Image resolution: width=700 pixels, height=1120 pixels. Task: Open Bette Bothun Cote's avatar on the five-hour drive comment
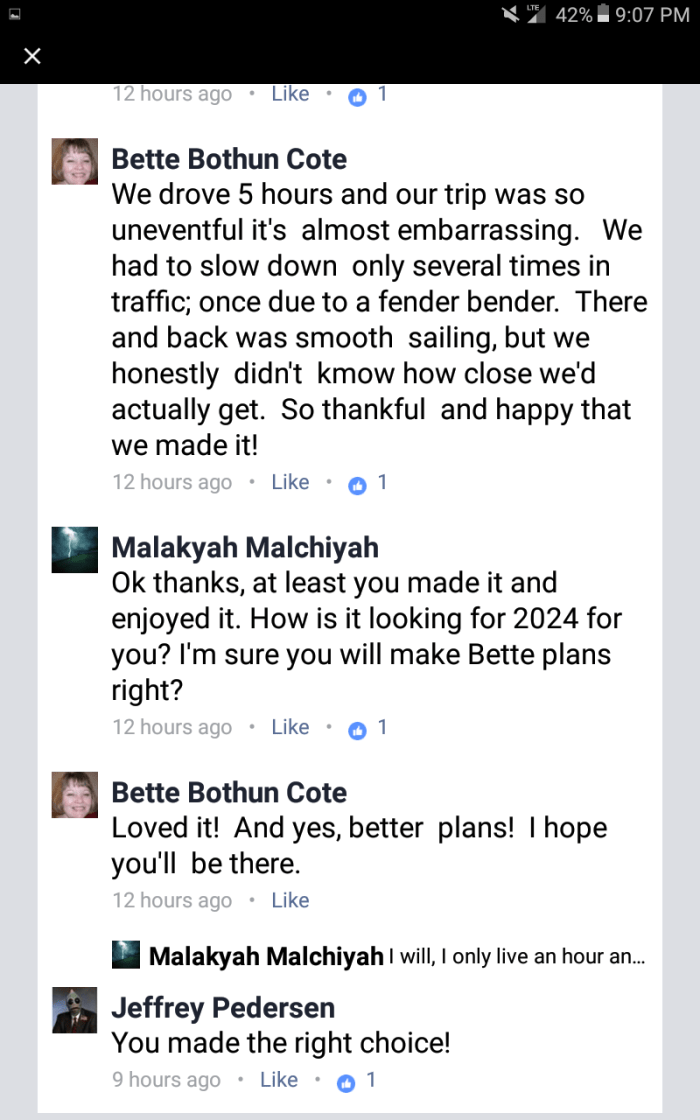tap(75, 161)
